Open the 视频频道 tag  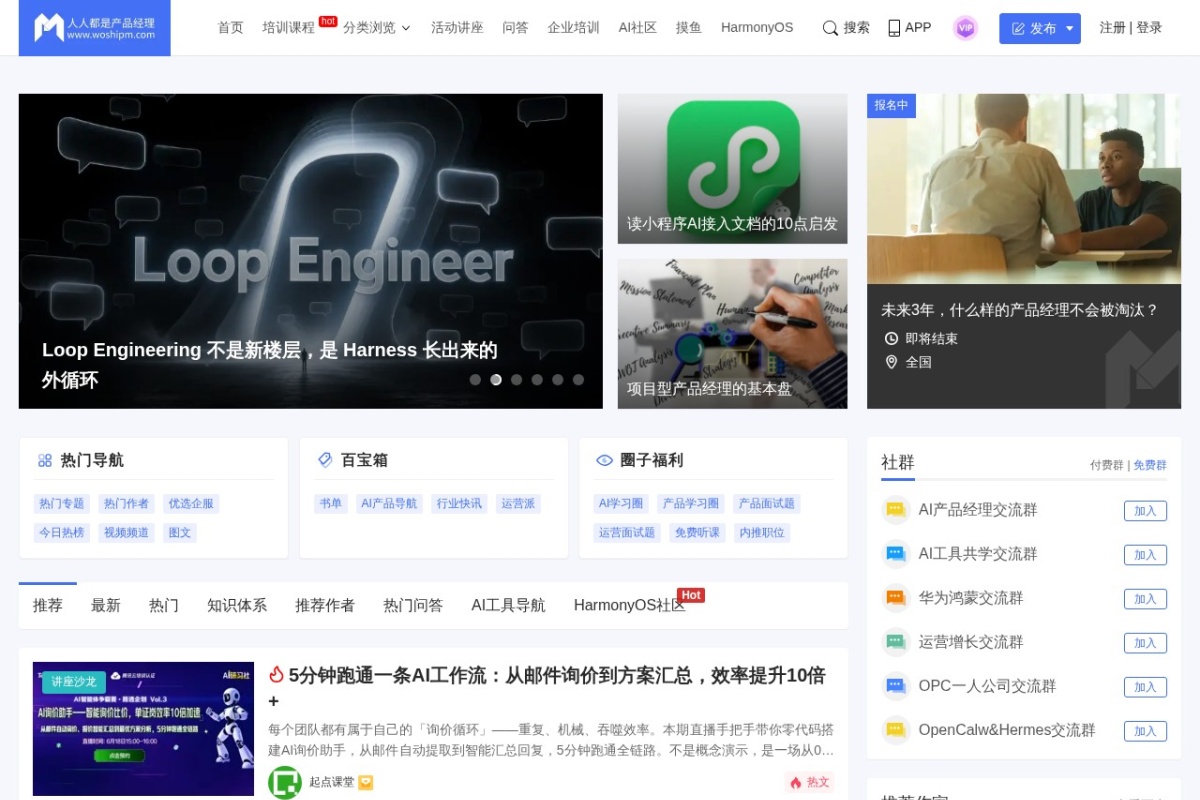126,533
